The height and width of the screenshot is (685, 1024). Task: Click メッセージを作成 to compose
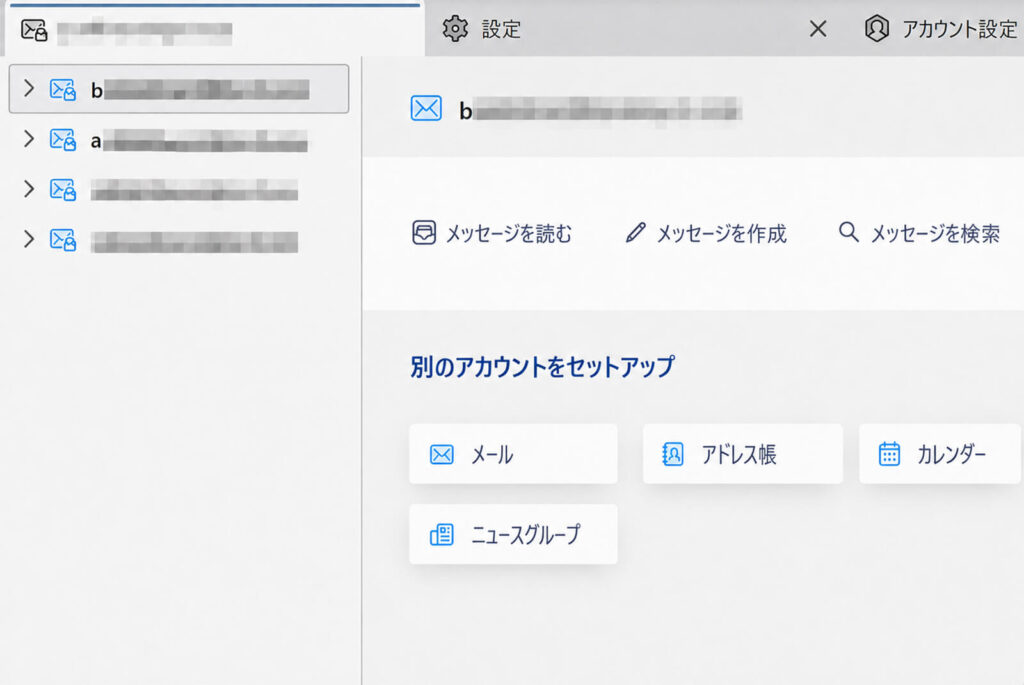pos(706,233)
